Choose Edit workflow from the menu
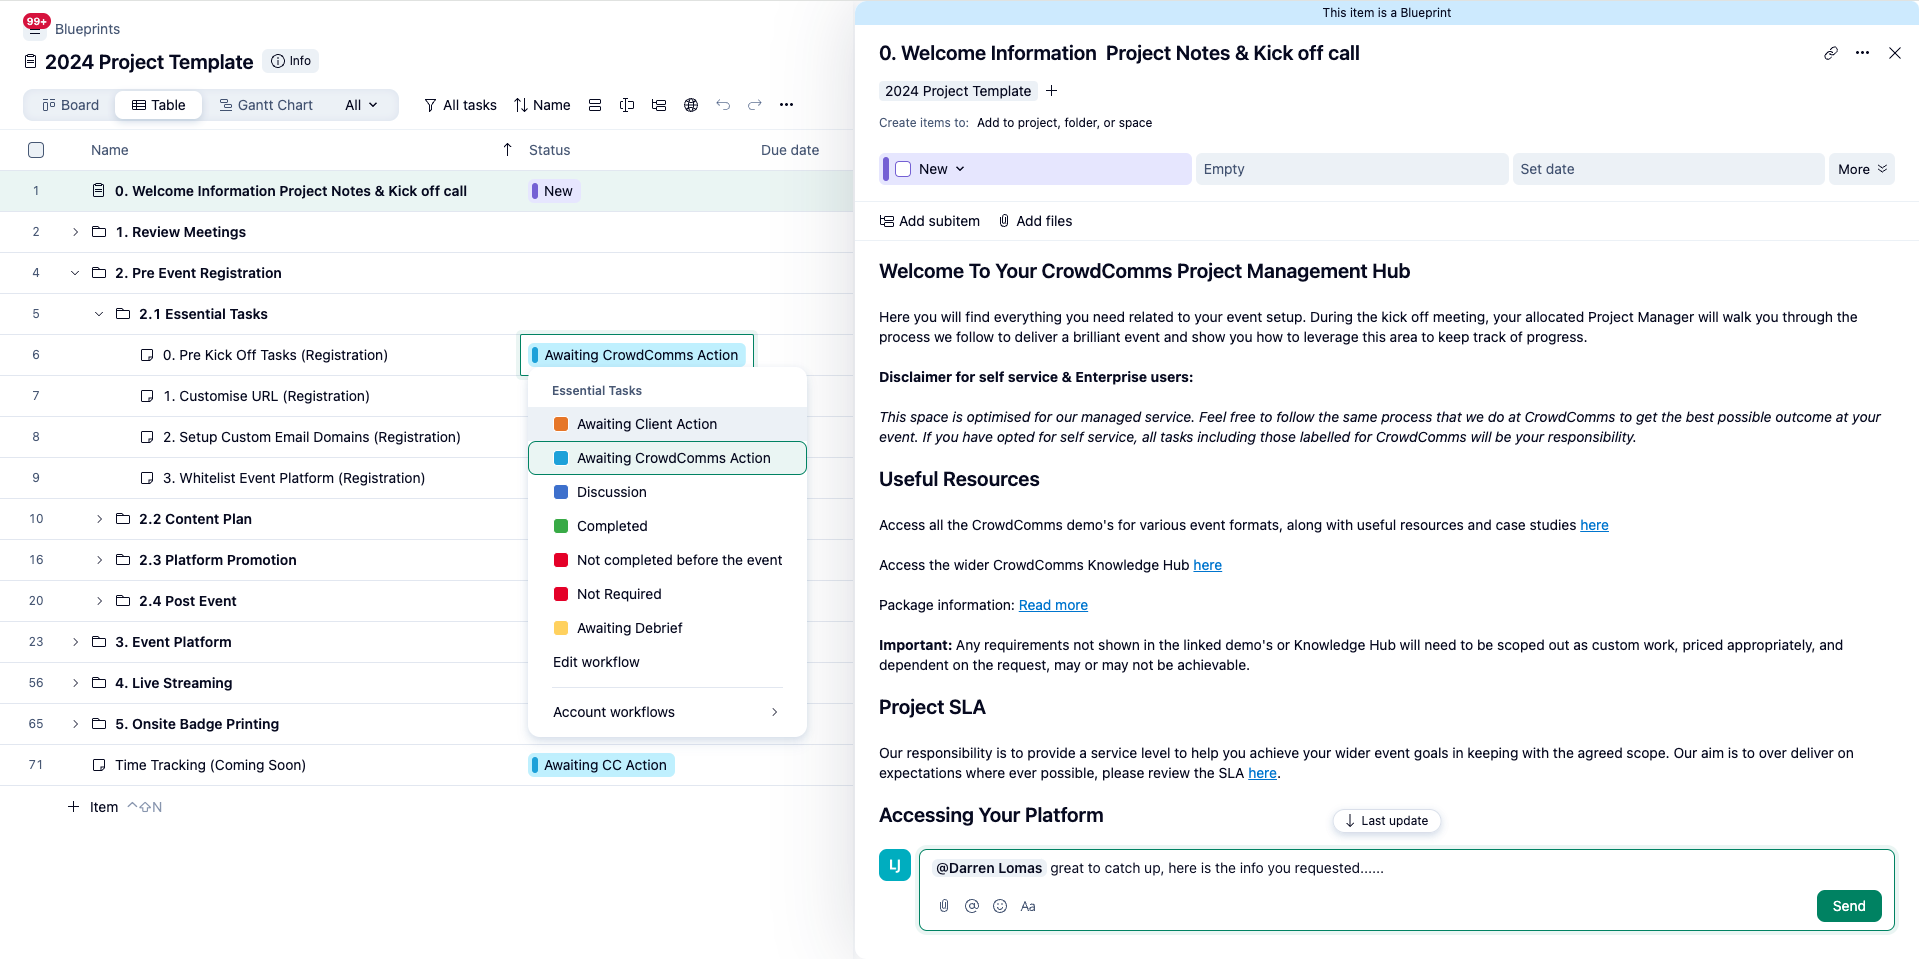This screenshot has width=1919, height=959. point(596,662)
